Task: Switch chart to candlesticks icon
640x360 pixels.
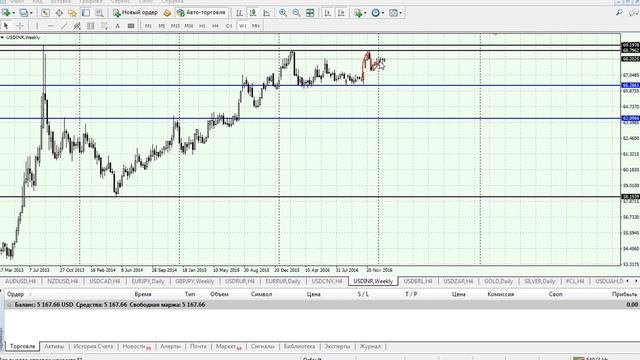Action: click(x=253, y=13)
